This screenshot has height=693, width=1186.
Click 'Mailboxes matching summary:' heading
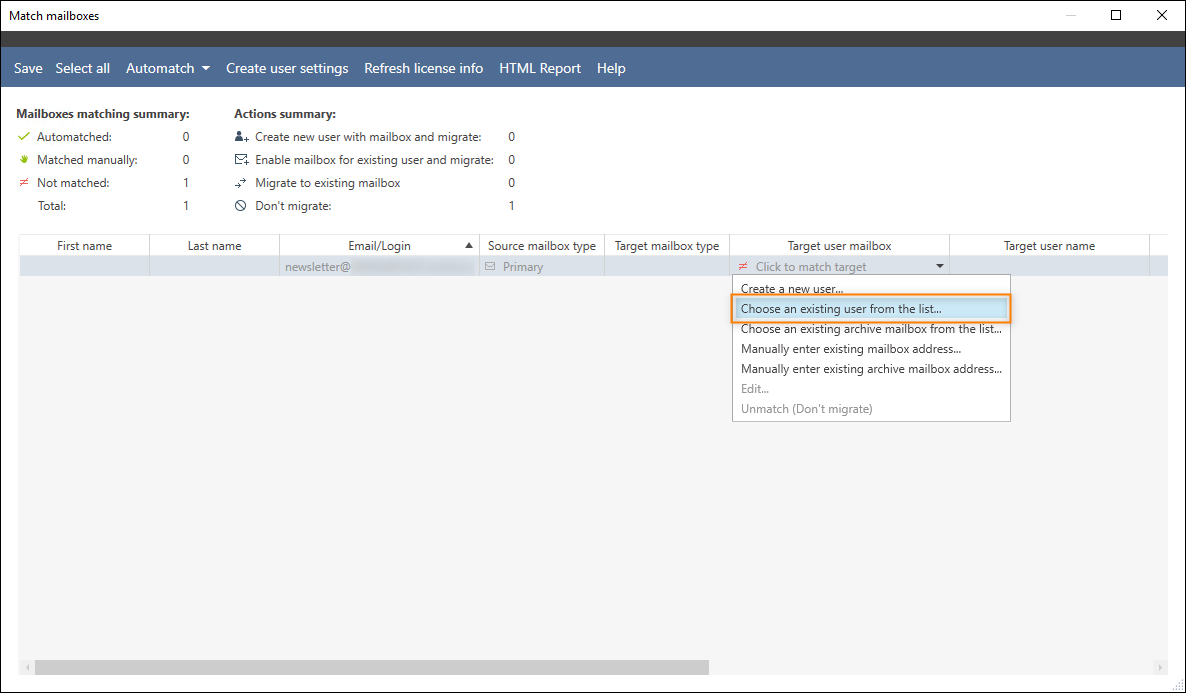[x=103, y=113]
